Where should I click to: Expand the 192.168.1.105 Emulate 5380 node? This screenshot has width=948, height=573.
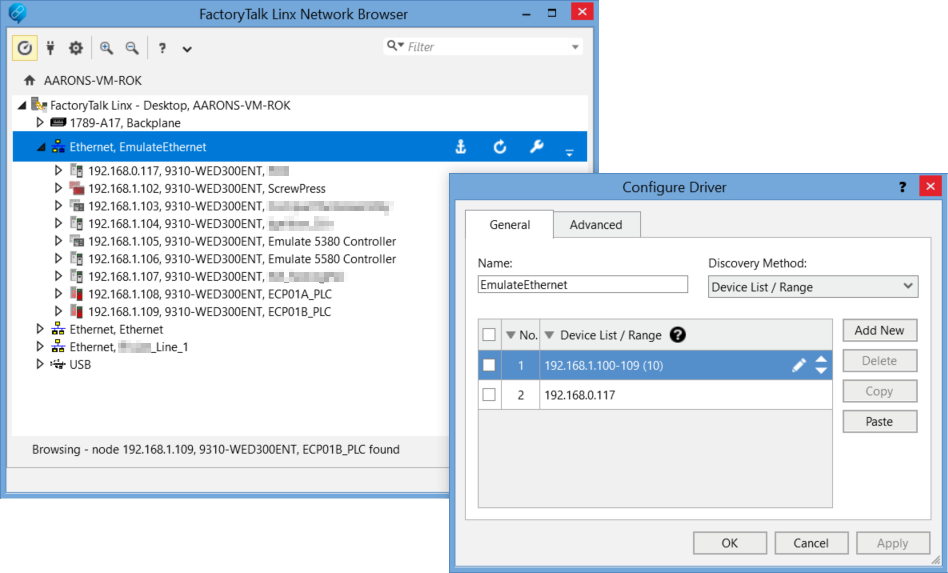pyautogui.click(x=58, y=241)
